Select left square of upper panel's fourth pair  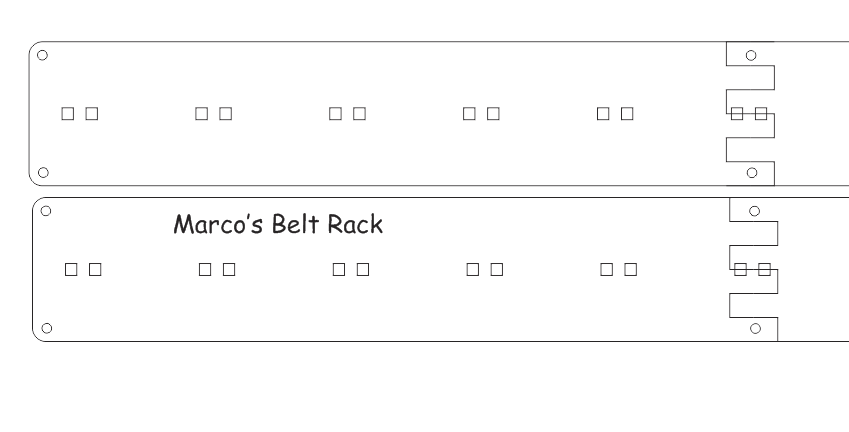[469, 114]
